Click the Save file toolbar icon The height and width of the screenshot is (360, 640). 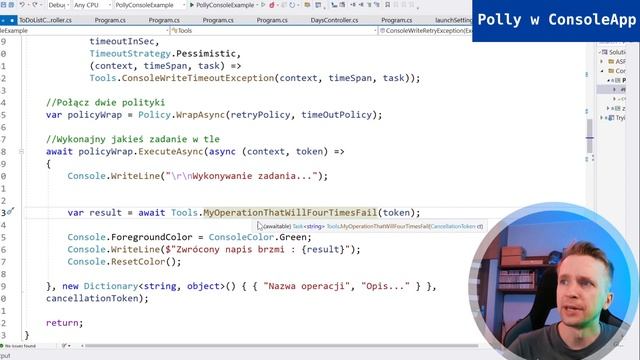pyautogui.click(x=3, y=5)
